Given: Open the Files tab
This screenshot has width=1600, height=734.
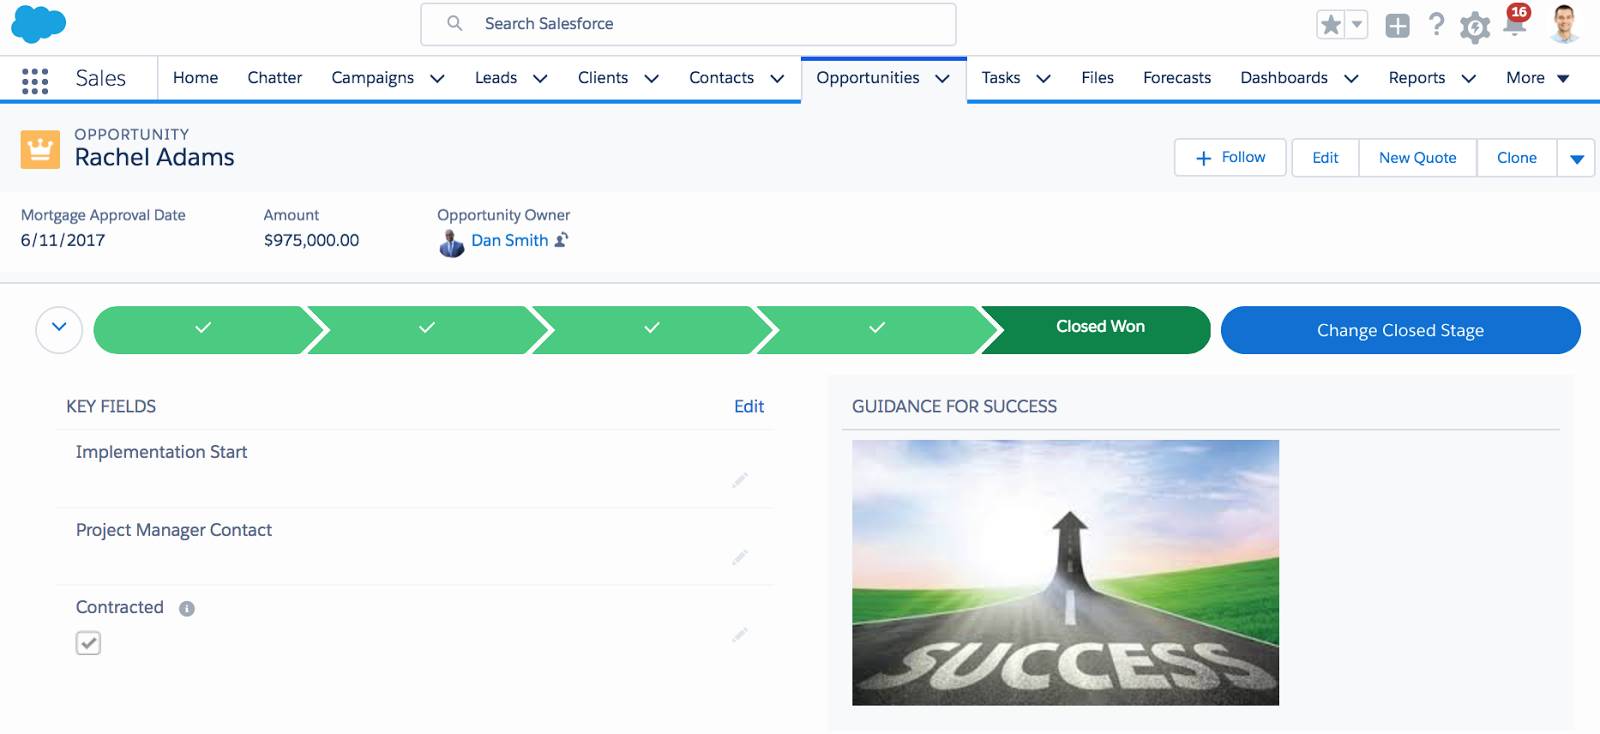Looking at the screenshot, I should click(x=1097, y=78).
